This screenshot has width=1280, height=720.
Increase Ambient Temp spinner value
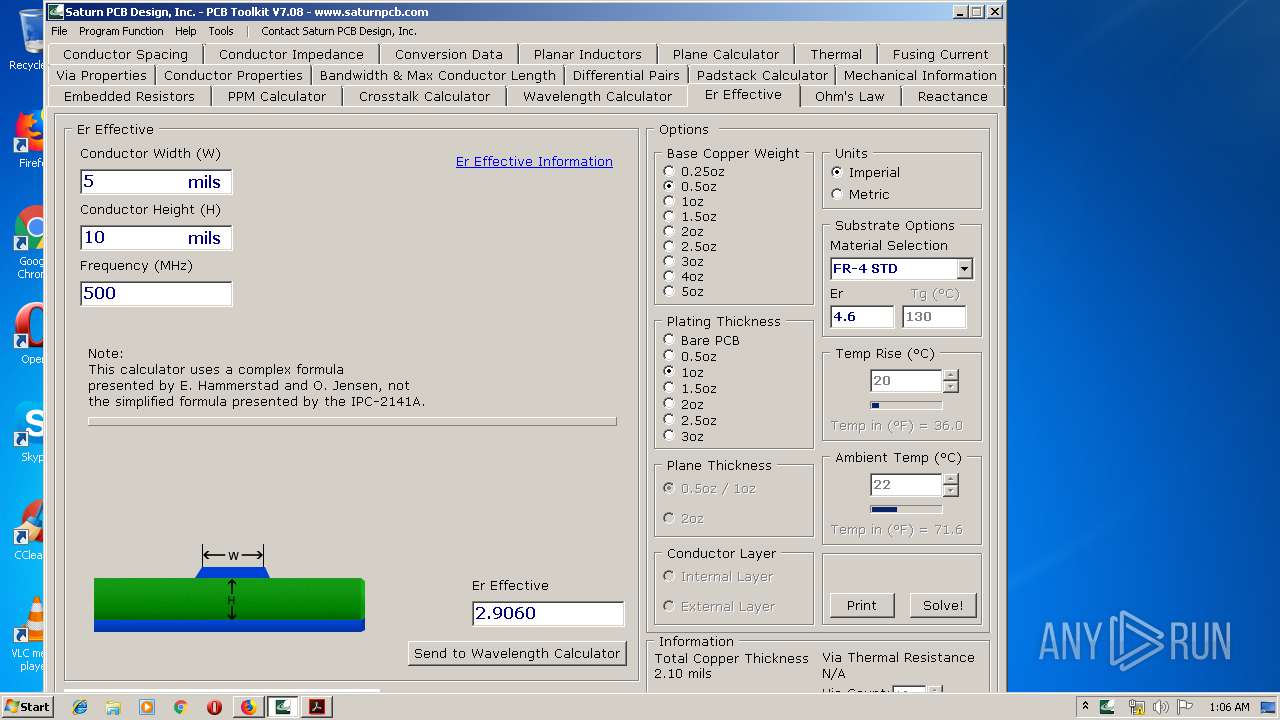950,480
